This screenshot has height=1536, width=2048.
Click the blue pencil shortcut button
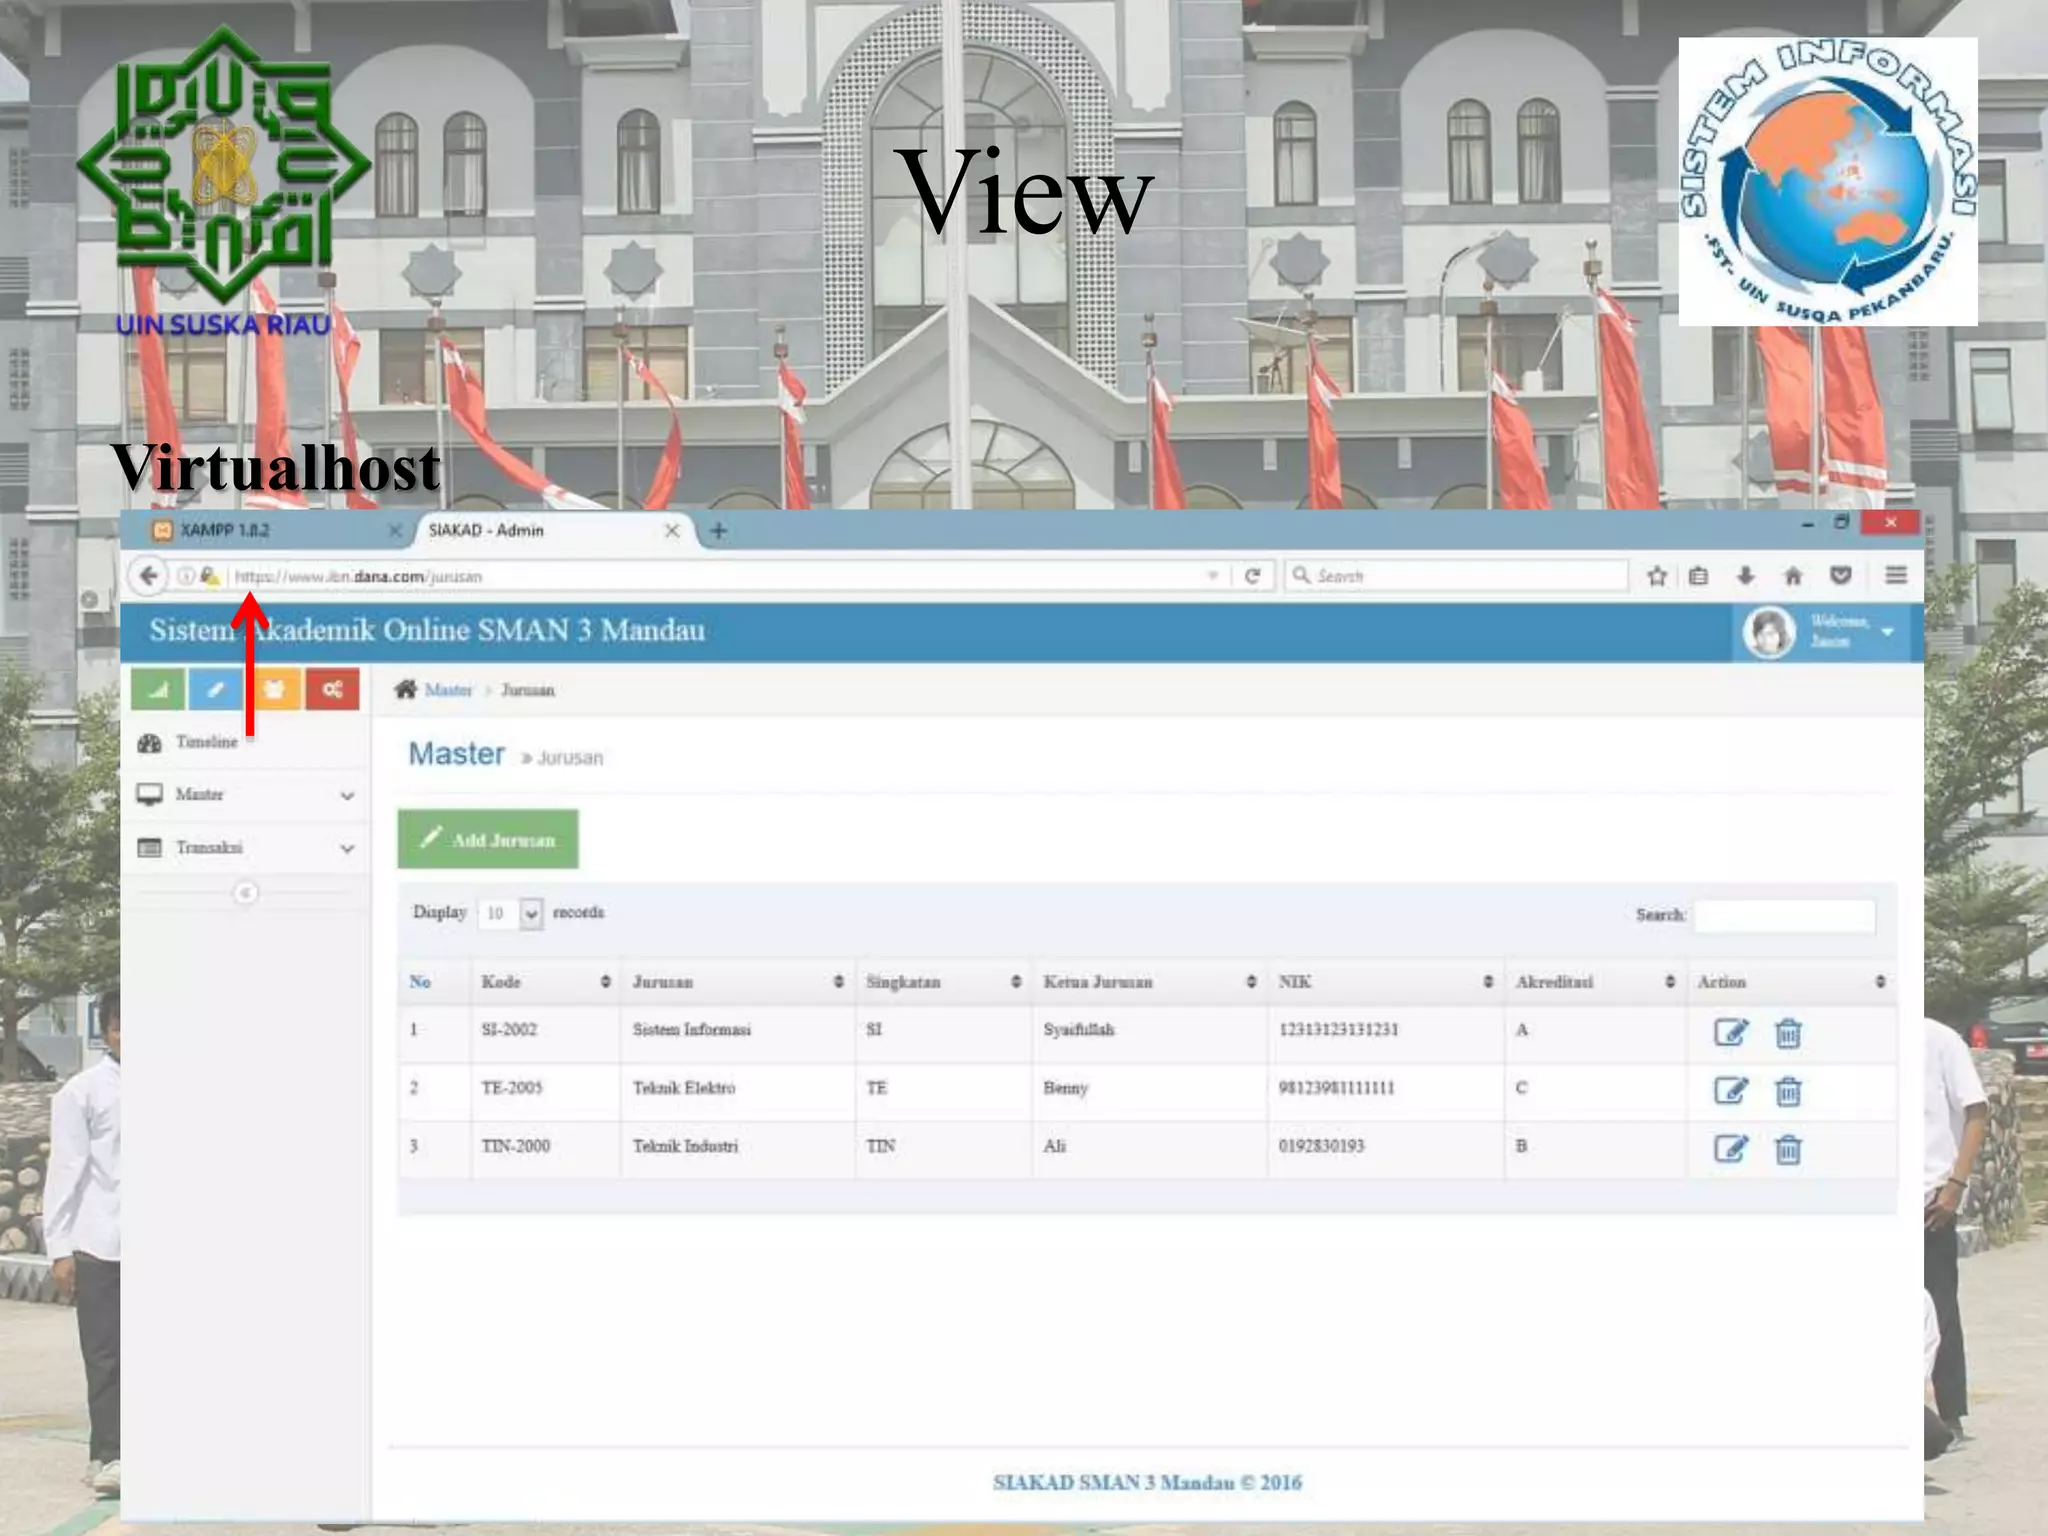215,689
